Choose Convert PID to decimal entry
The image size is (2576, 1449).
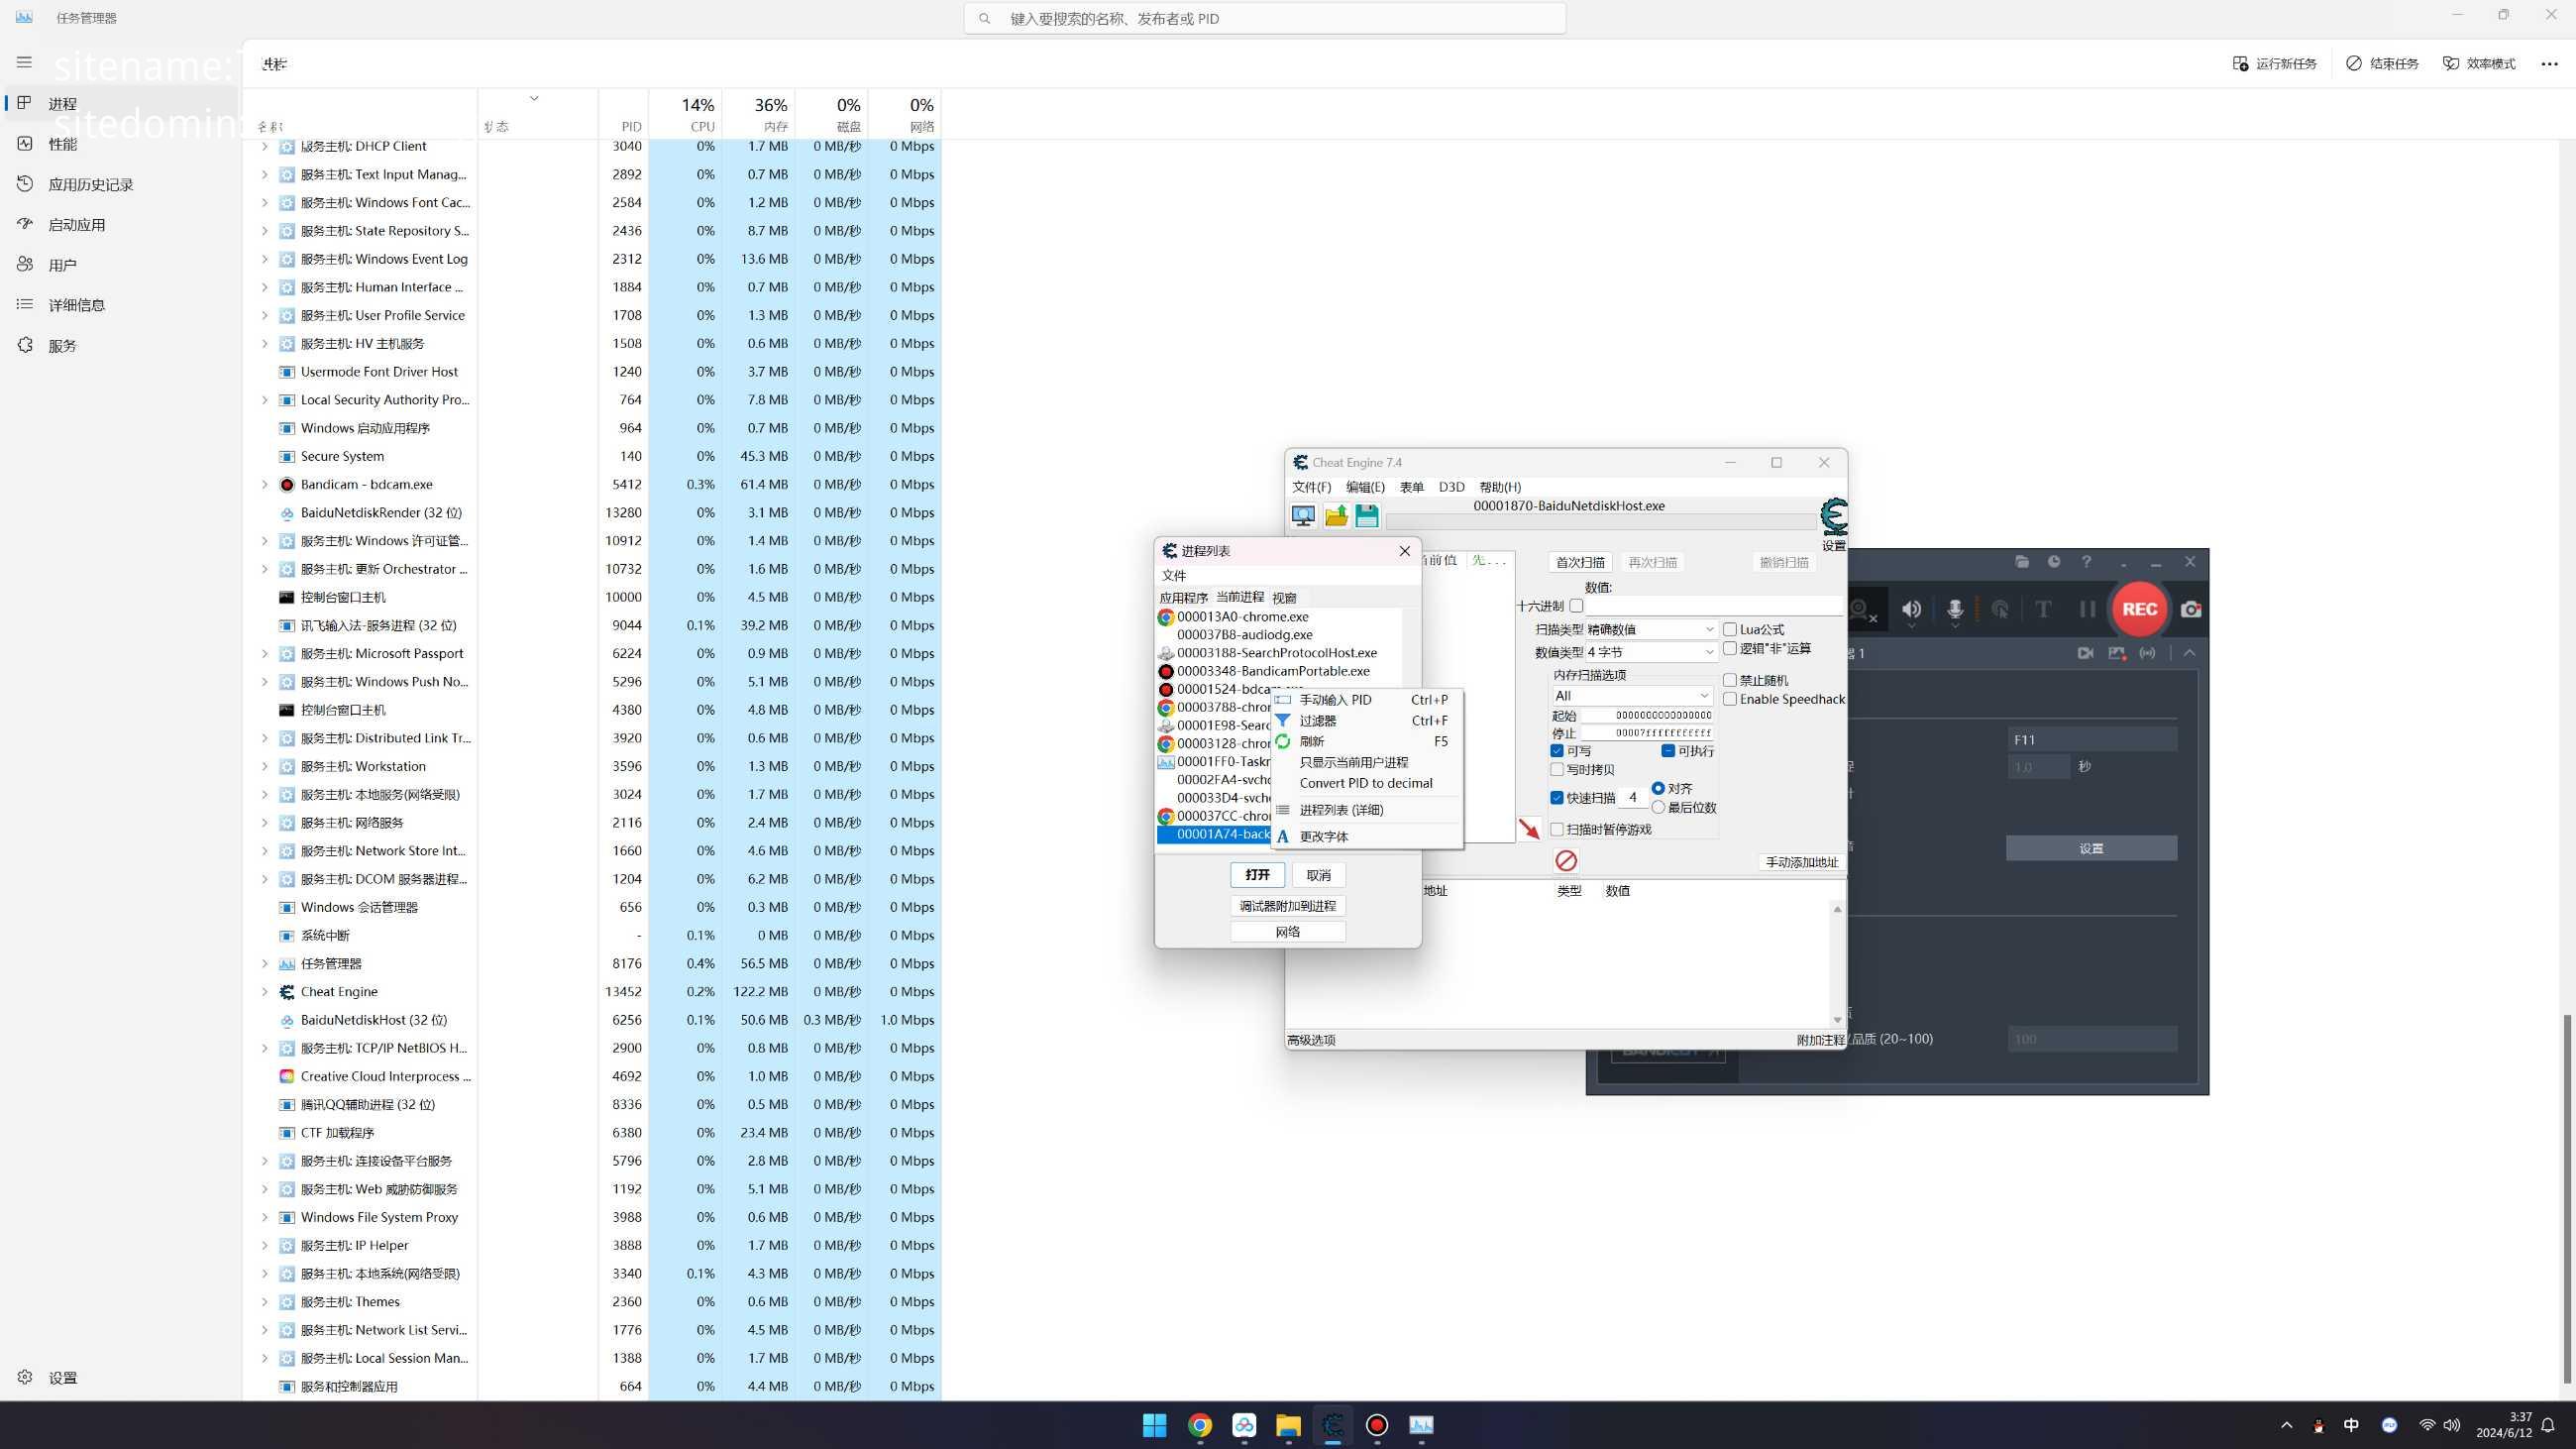[1366, 783]
